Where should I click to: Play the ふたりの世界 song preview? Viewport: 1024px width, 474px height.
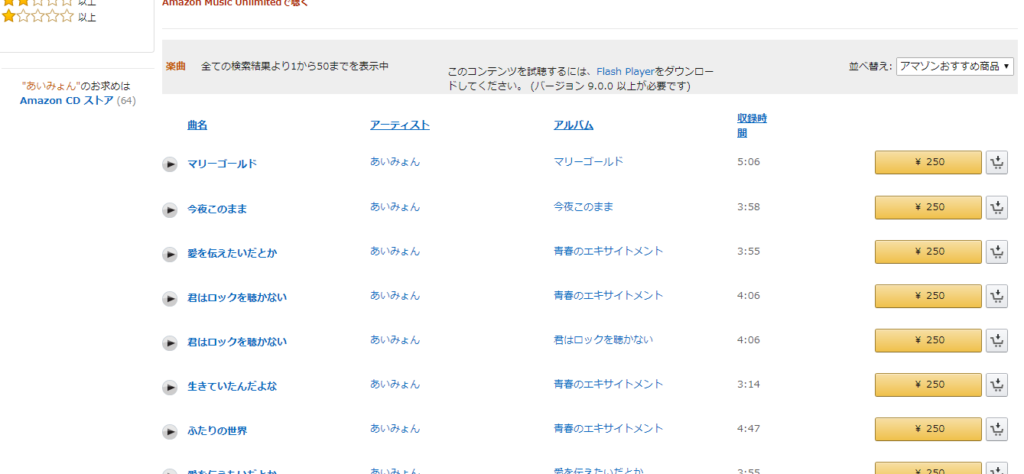pyautogui.click(x=170, y=432)
